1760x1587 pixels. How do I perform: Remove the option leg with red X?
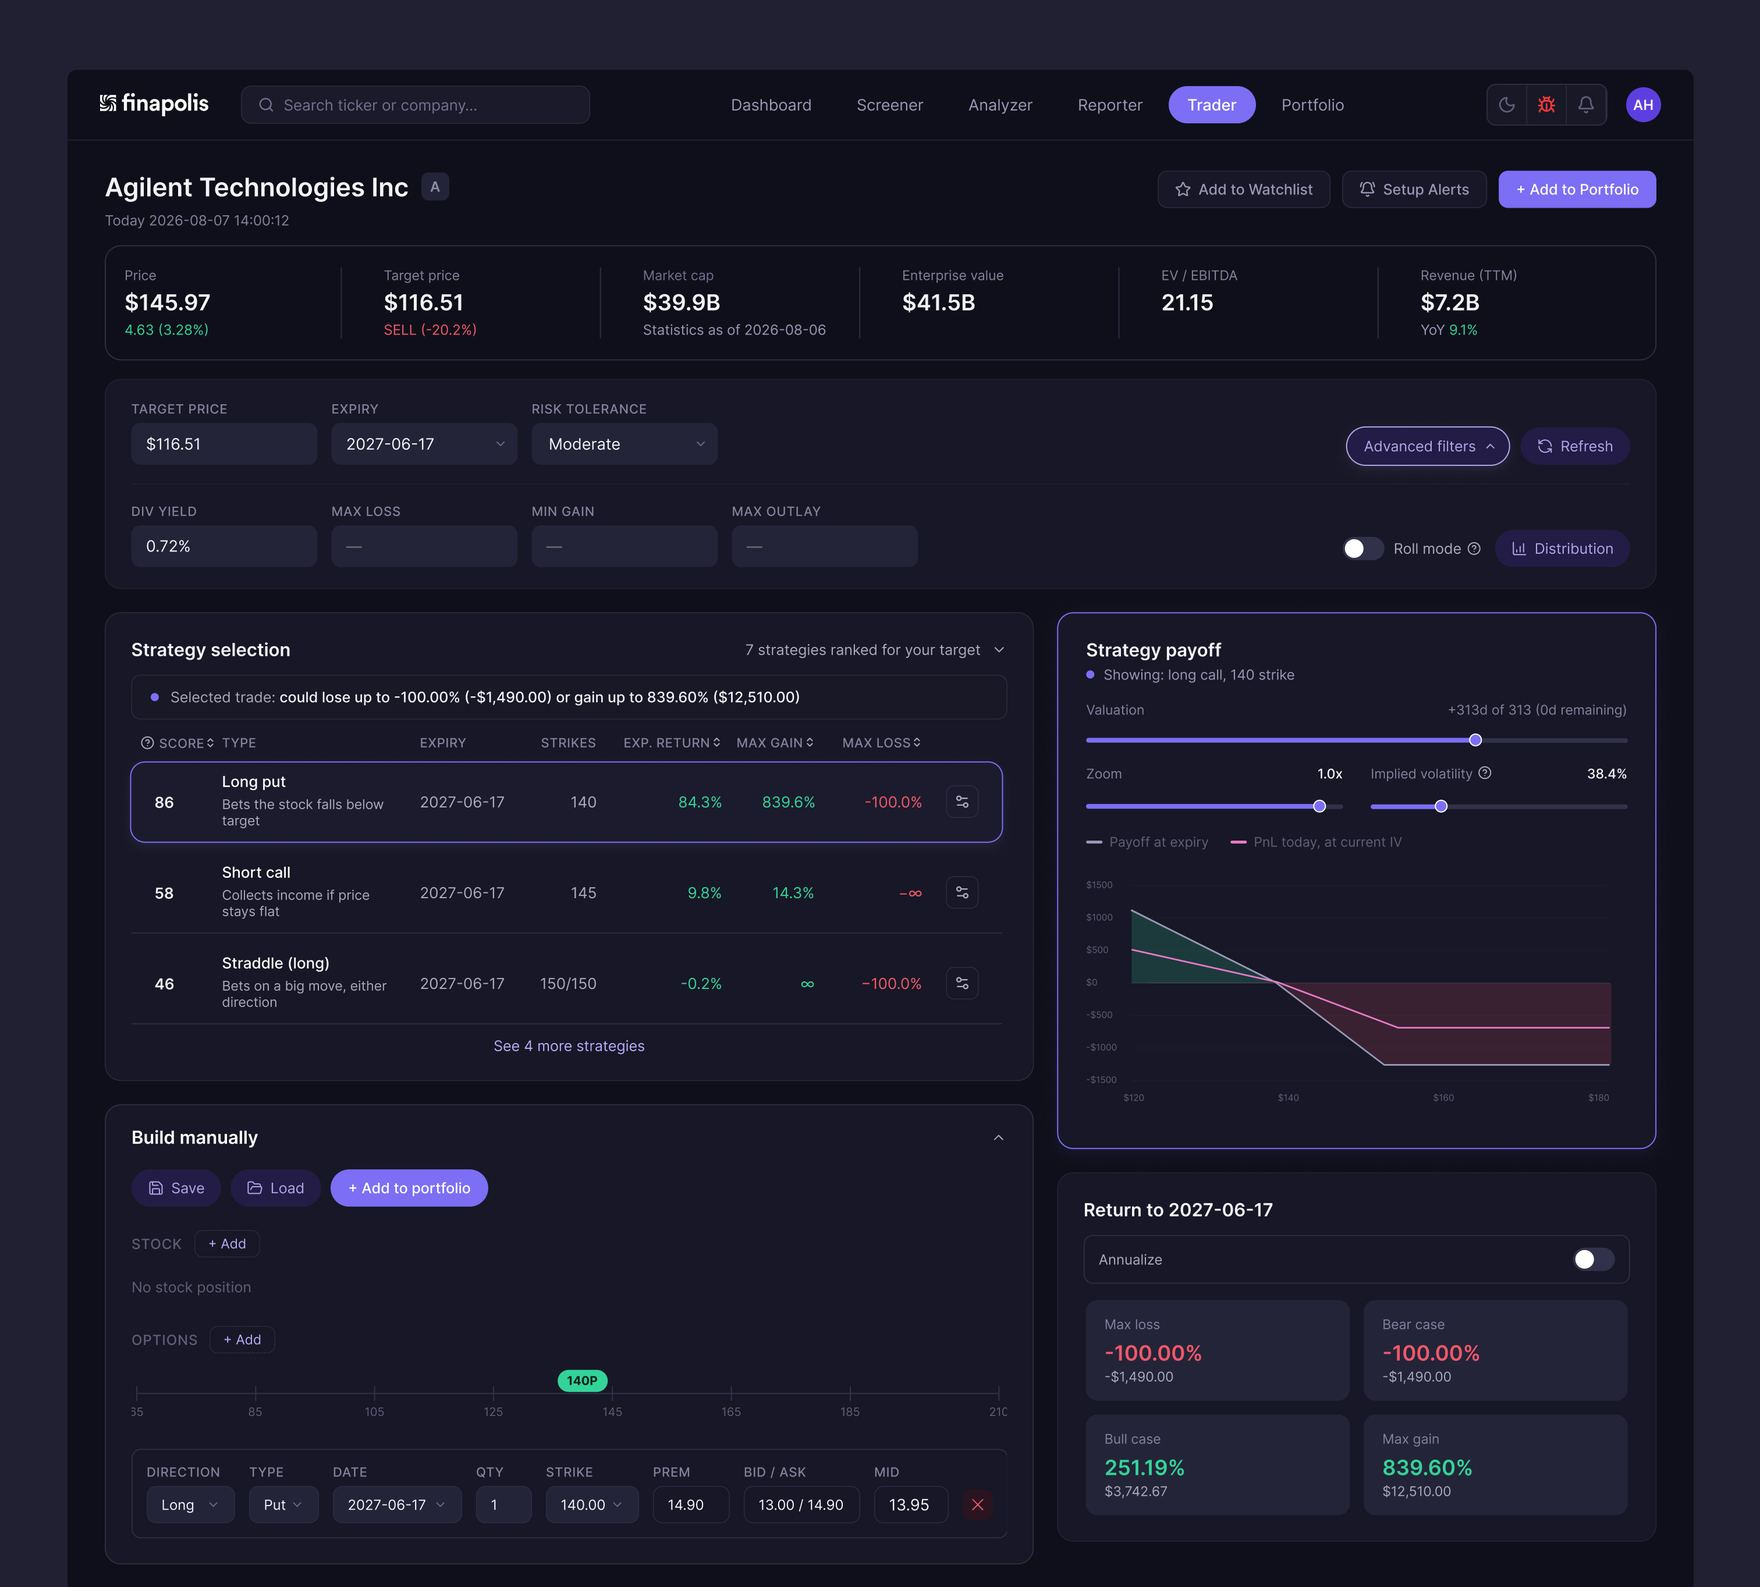tap(978, 1505)
